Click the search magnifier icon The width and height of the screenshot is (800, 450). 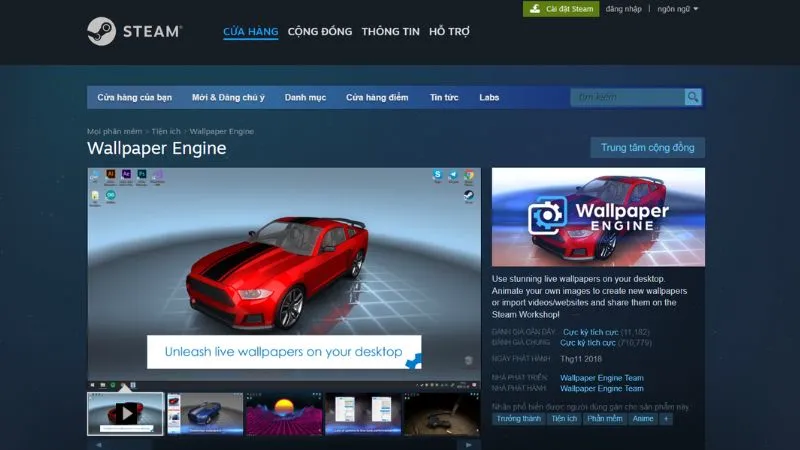pyautogui.click(x=693, y=97)
